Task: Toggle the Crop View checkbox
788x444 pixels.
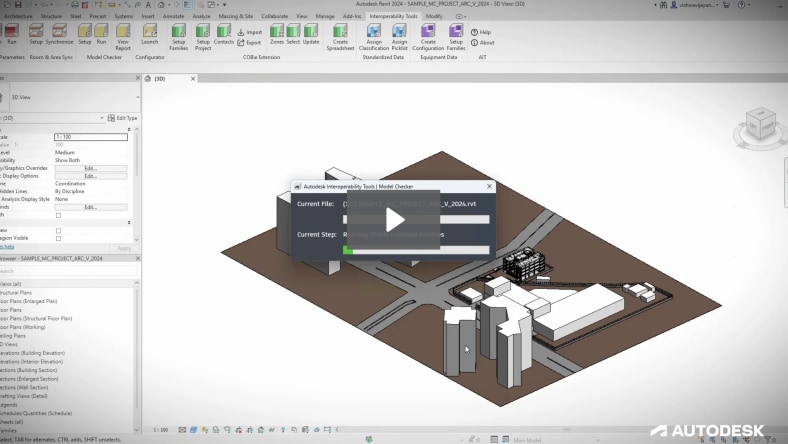Action: coord(58,230)
